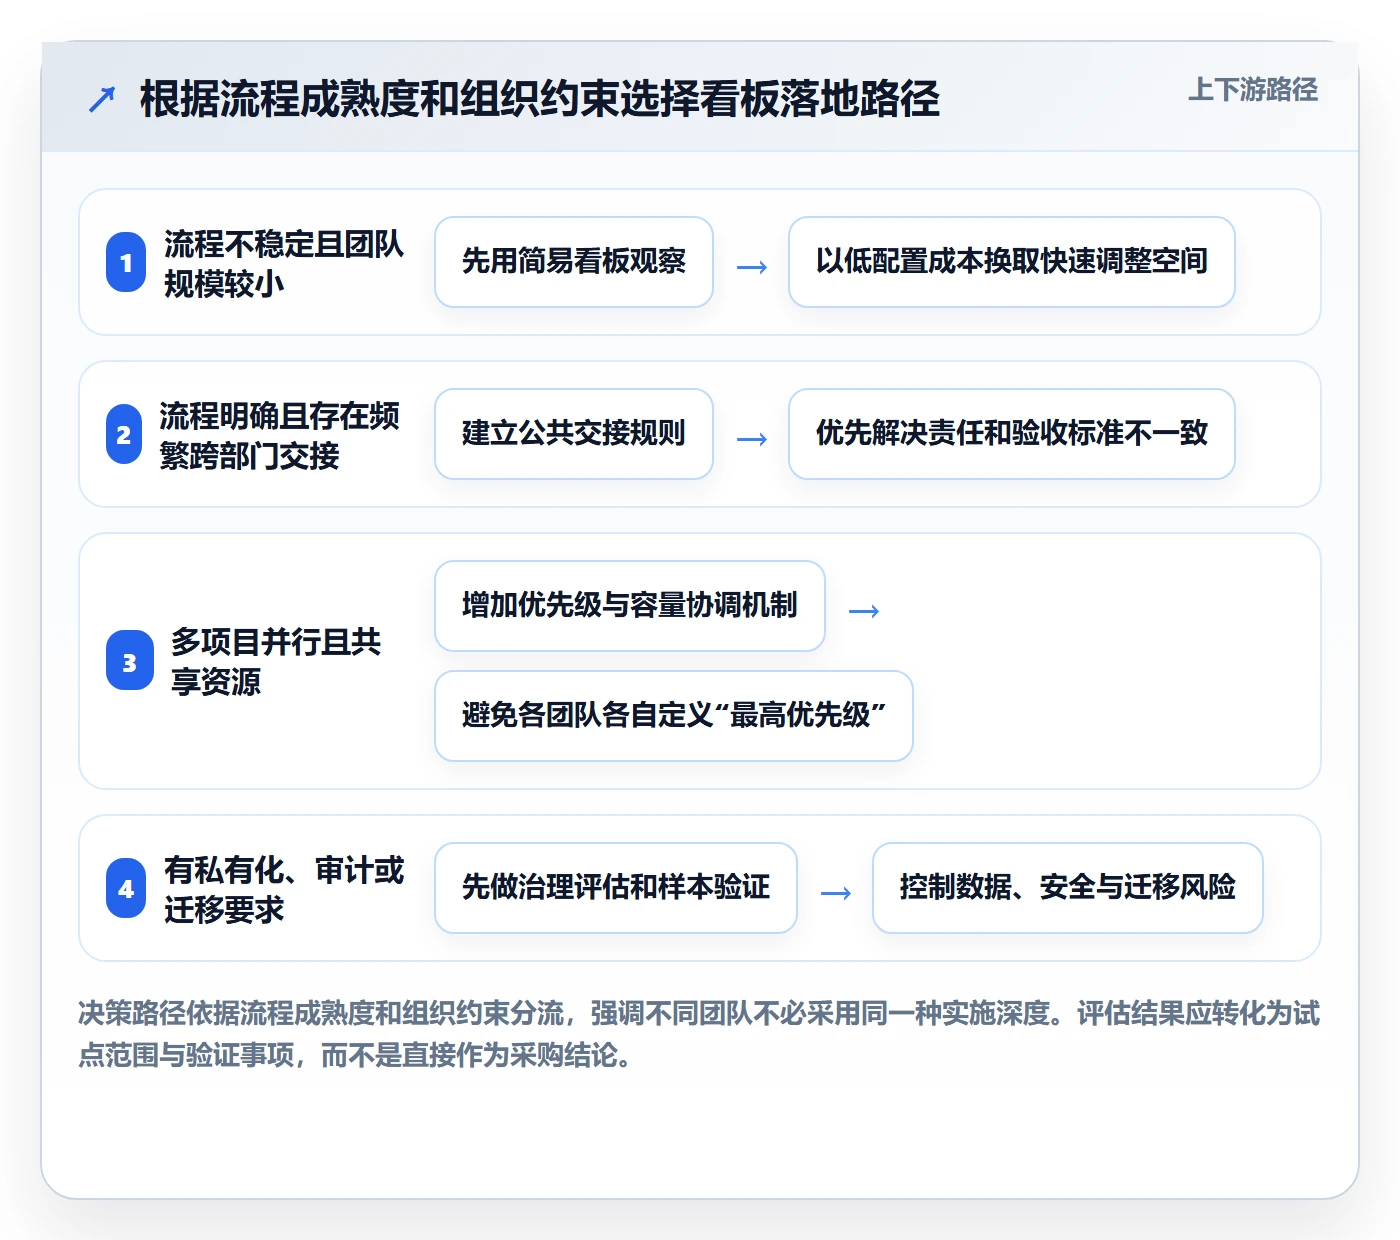
Task: Click the condition 有私有化、审计或迁移要求
Action: pos(284,889)
